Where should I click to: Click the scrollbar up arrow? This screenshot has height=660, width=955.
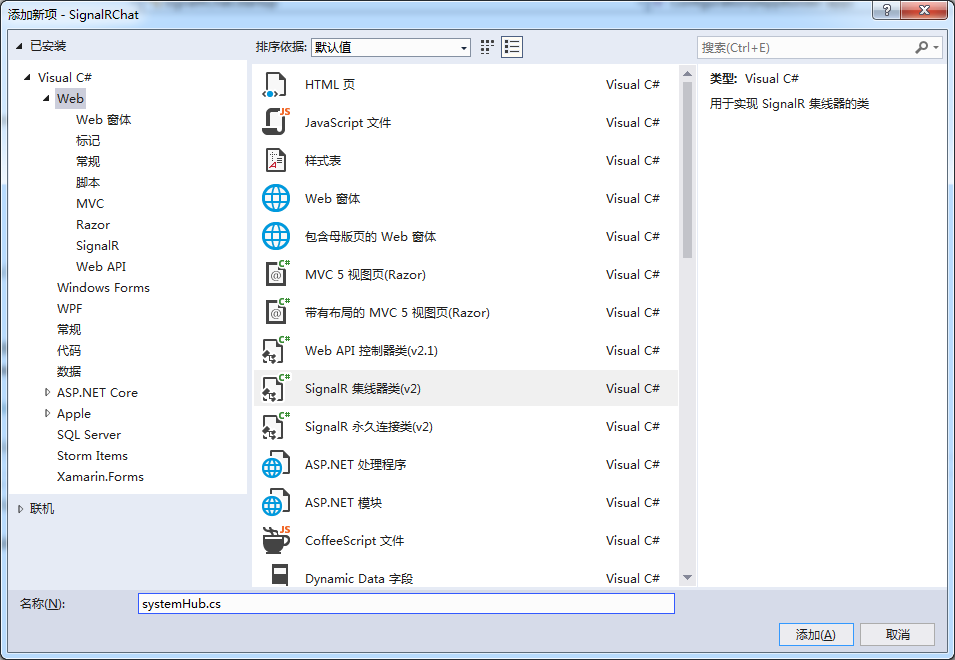tap(687, 74)
